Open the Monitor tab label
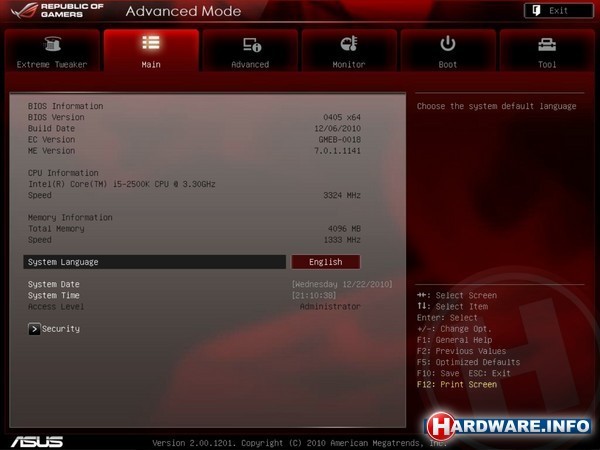Image resolution: width=600 pixels, height=450 pixels. (349, 64)
